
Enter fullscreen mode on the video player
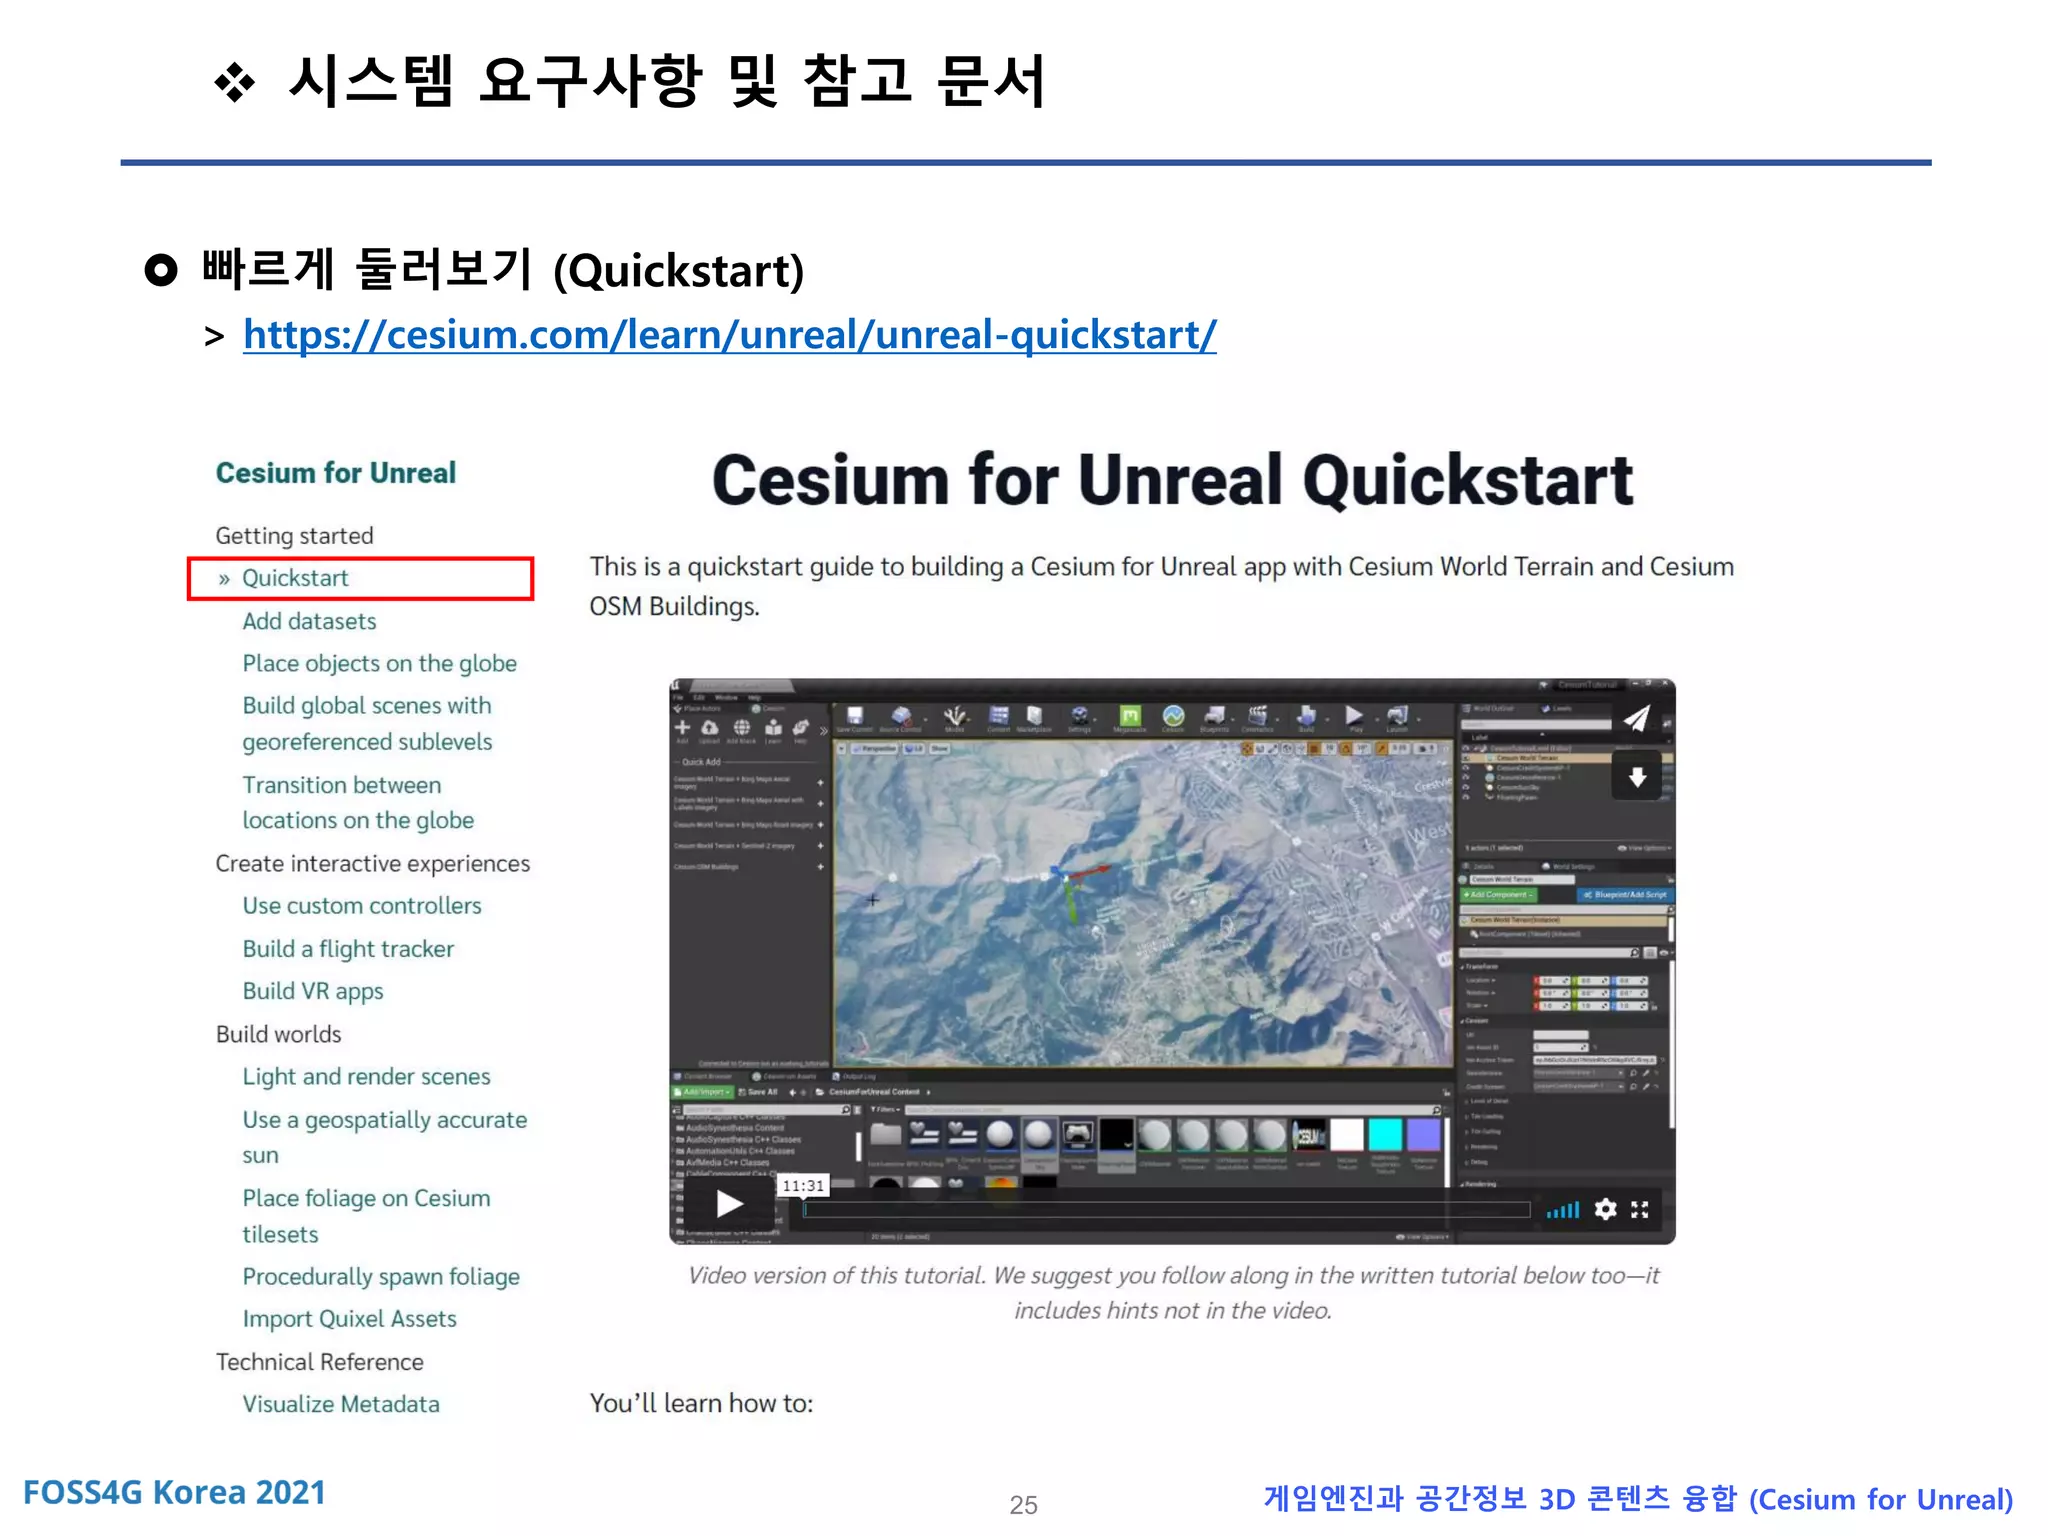click(1640, 1209)
